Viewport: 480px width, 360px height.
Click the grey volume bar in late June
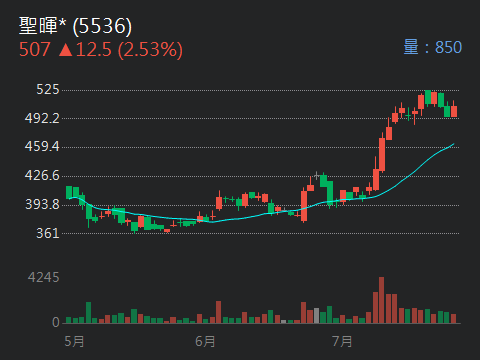(316, 315)
